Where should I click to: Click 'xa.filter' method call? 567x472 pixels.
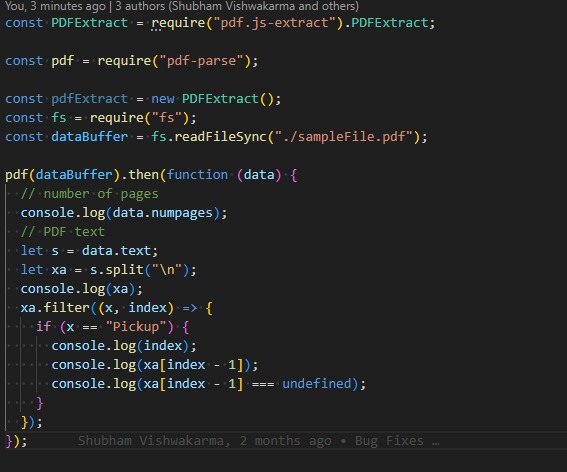(55, 308)
